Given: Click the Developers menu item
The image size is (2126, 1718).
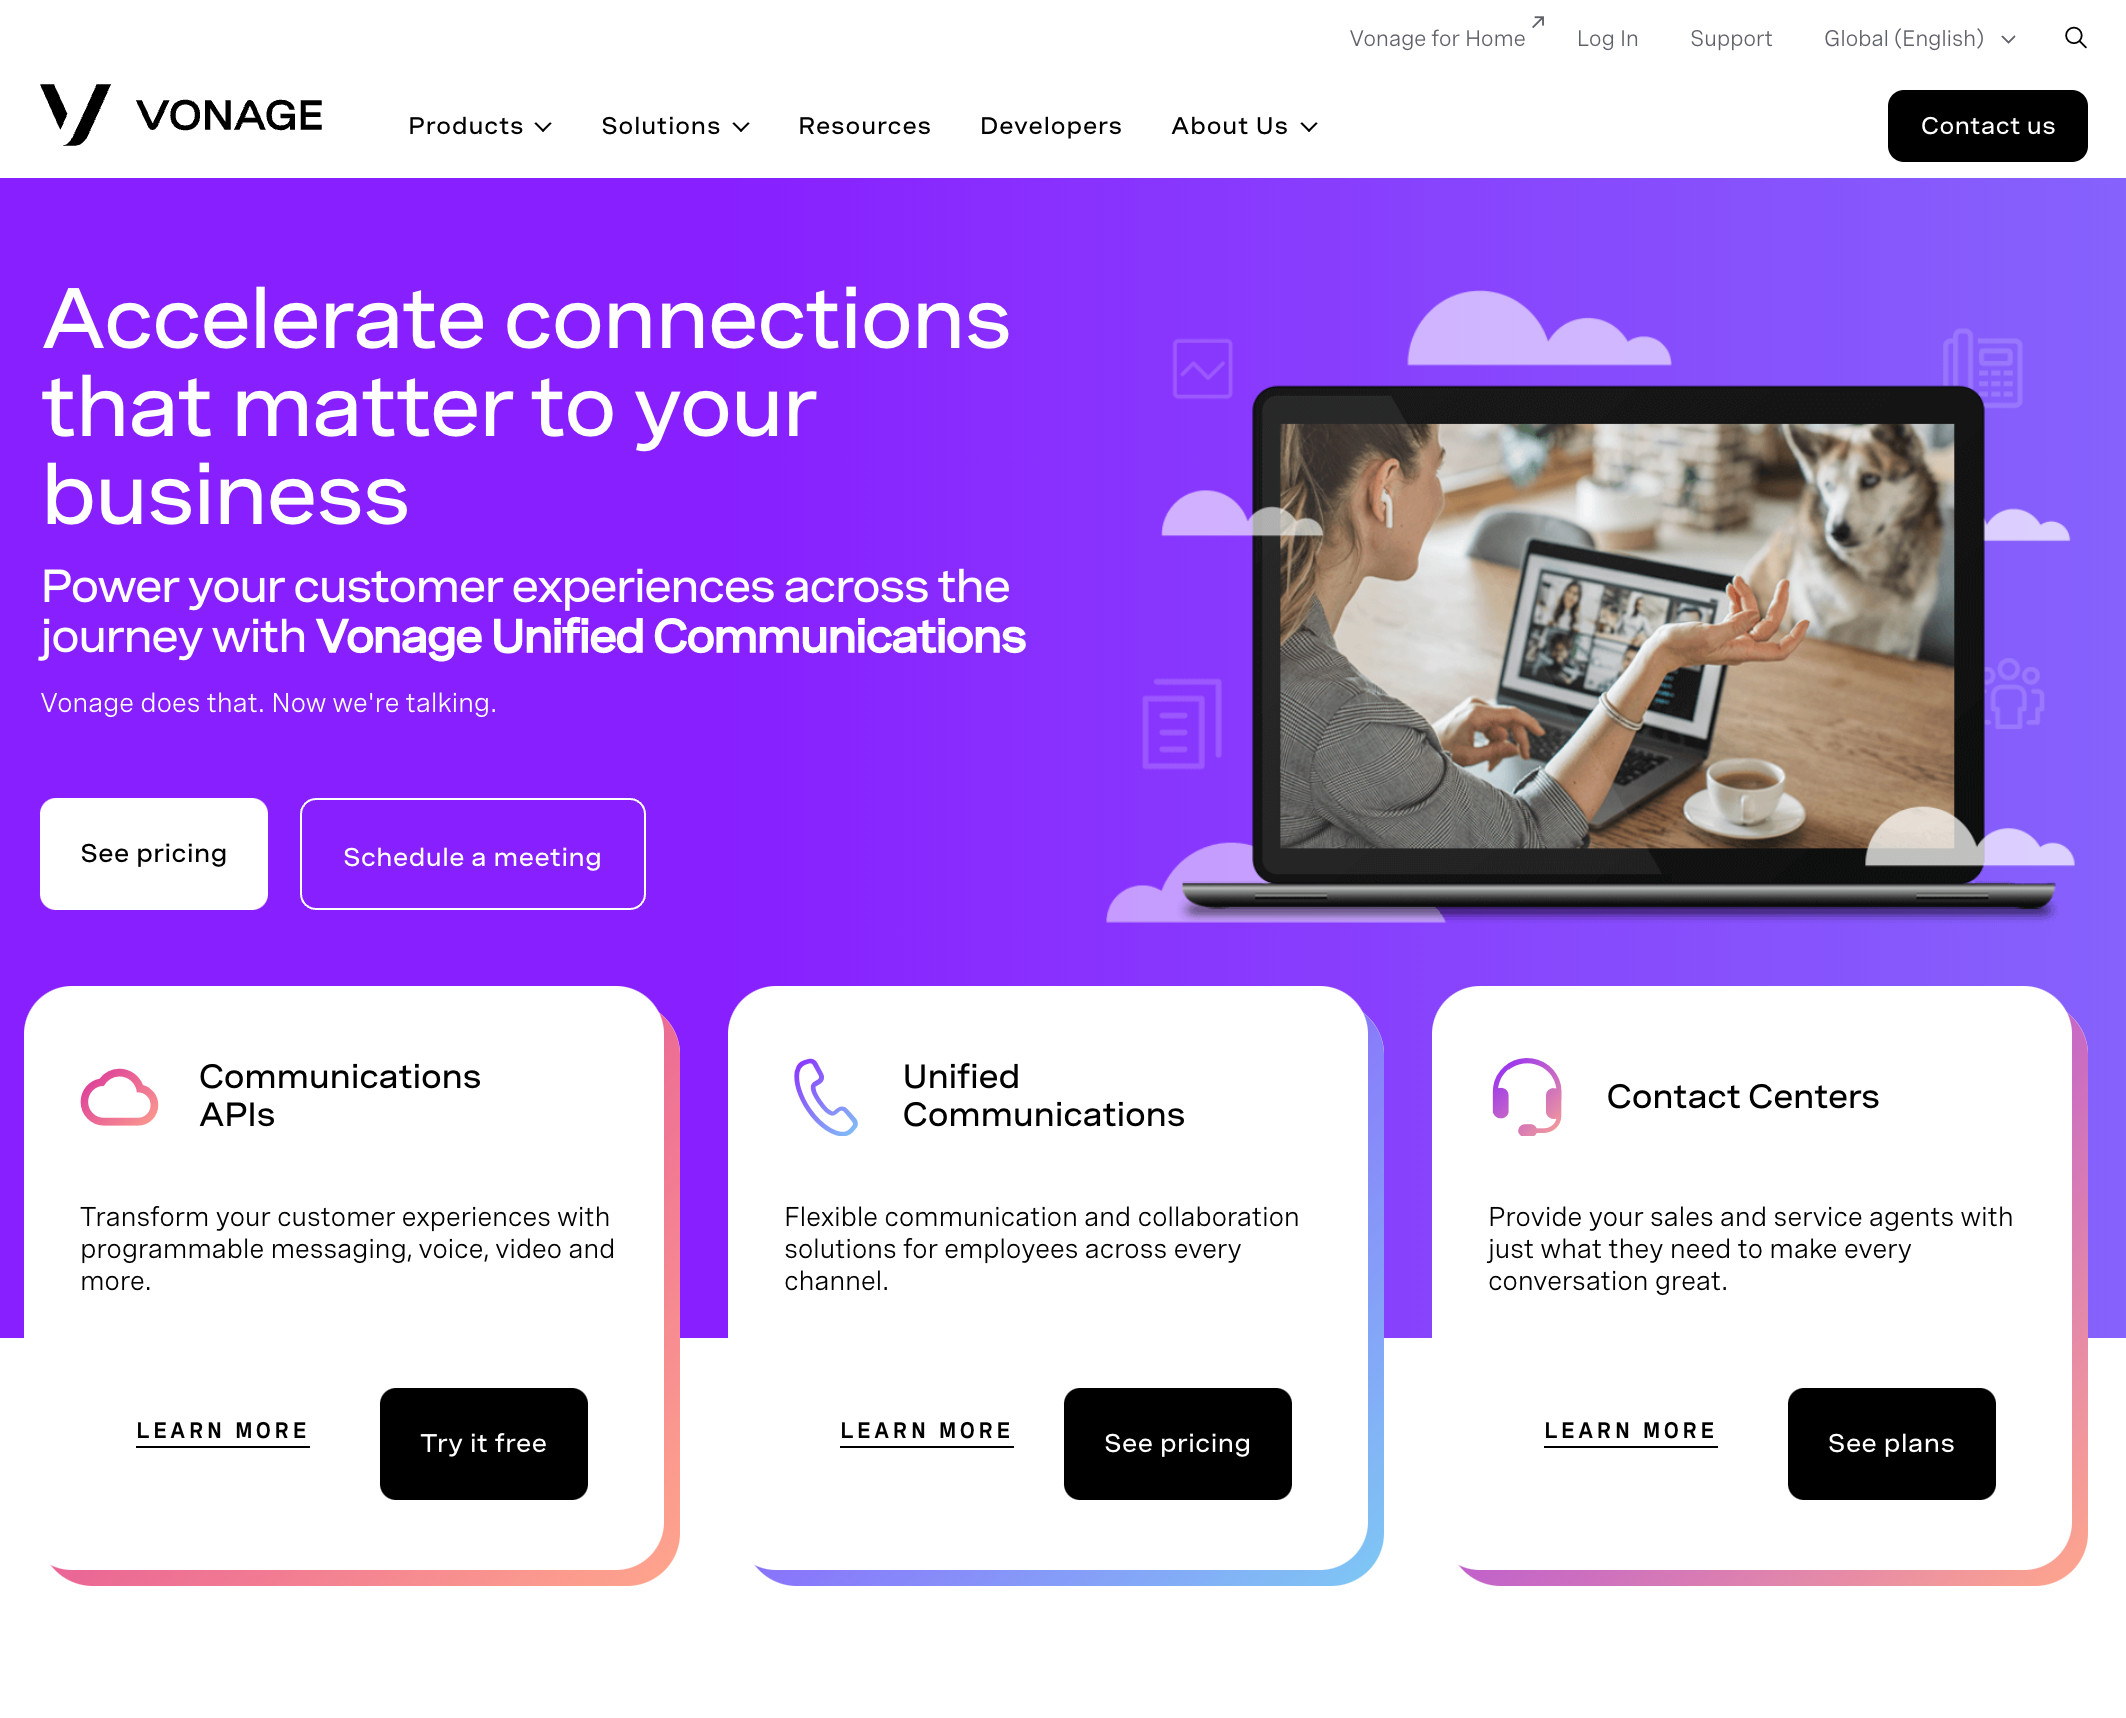Looking at the screenshot, I should pos(1050,124).
